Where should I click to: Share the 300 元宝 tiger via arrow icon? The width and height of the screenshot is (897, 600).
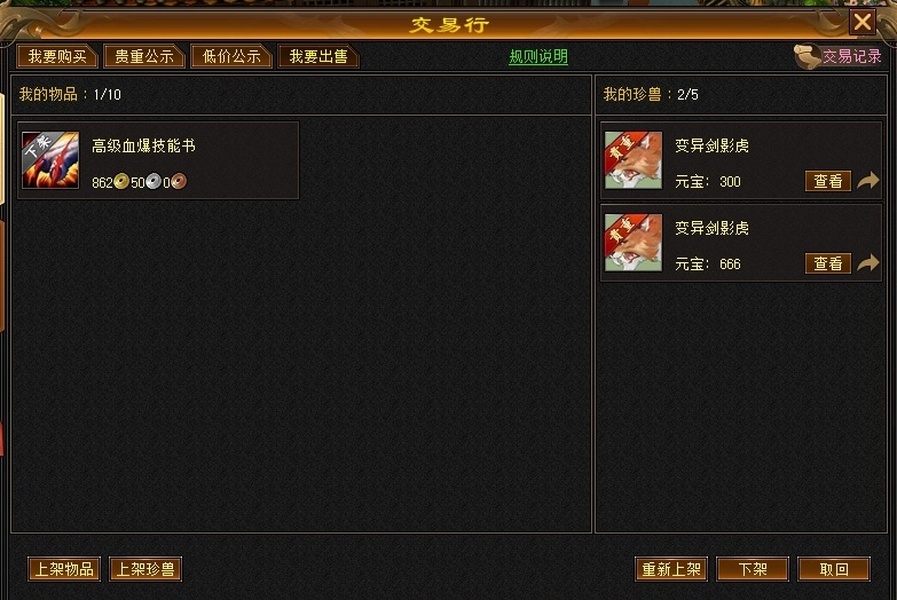click(868, 181)
